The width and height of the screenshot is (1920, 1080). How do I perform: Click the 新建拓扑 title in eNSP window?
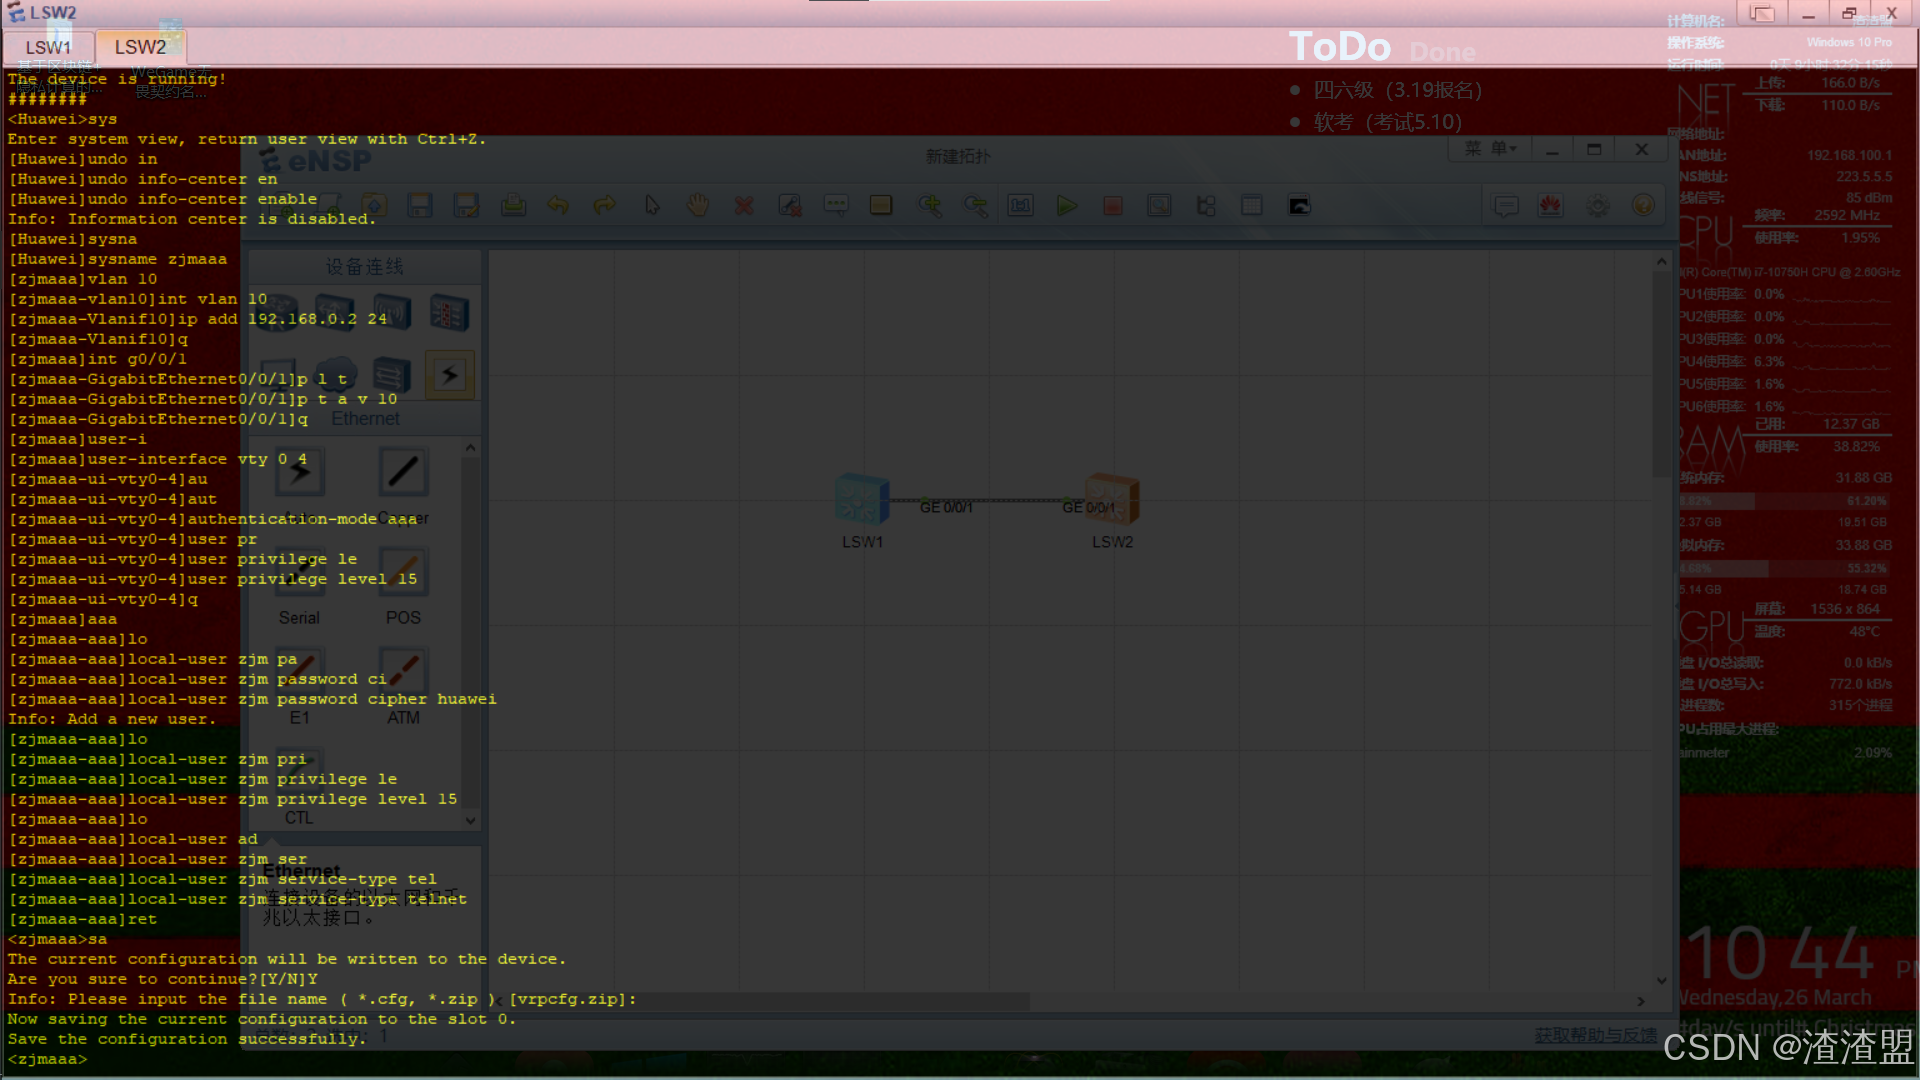[957, 156]
